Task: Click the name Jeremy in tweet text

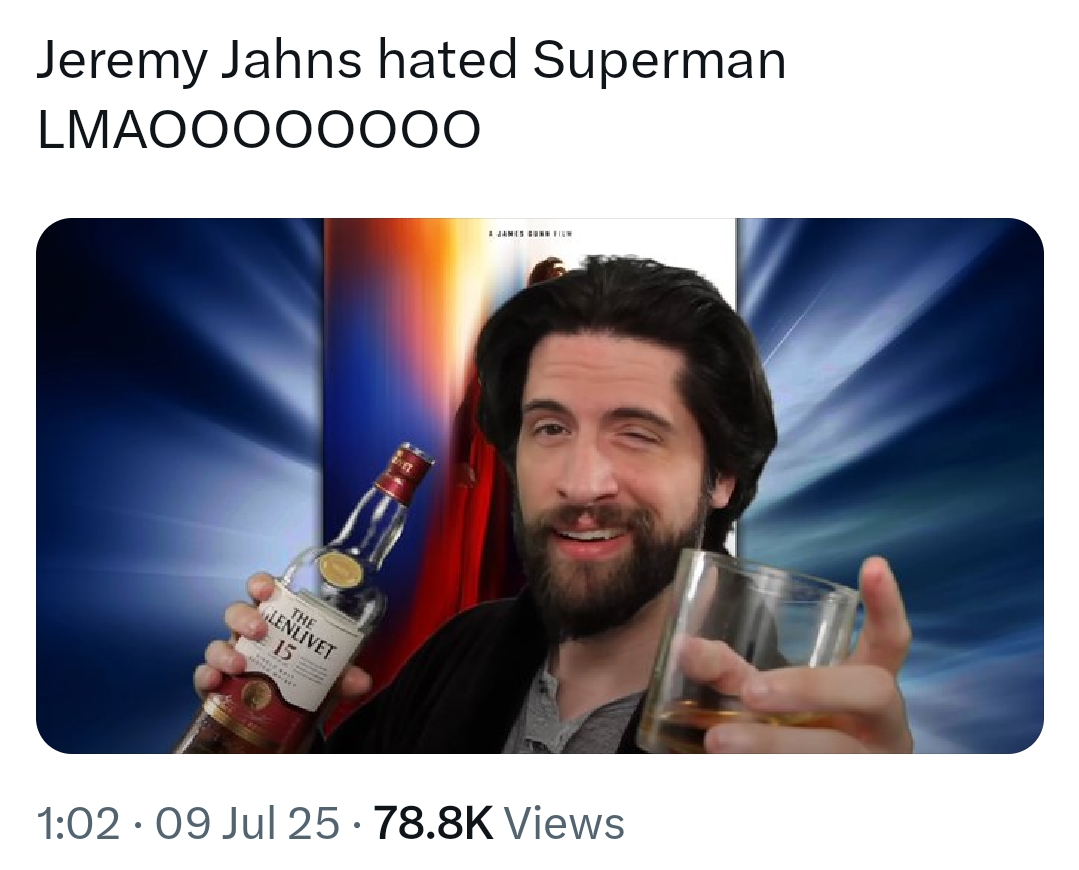Action: (x=121, y=61)
